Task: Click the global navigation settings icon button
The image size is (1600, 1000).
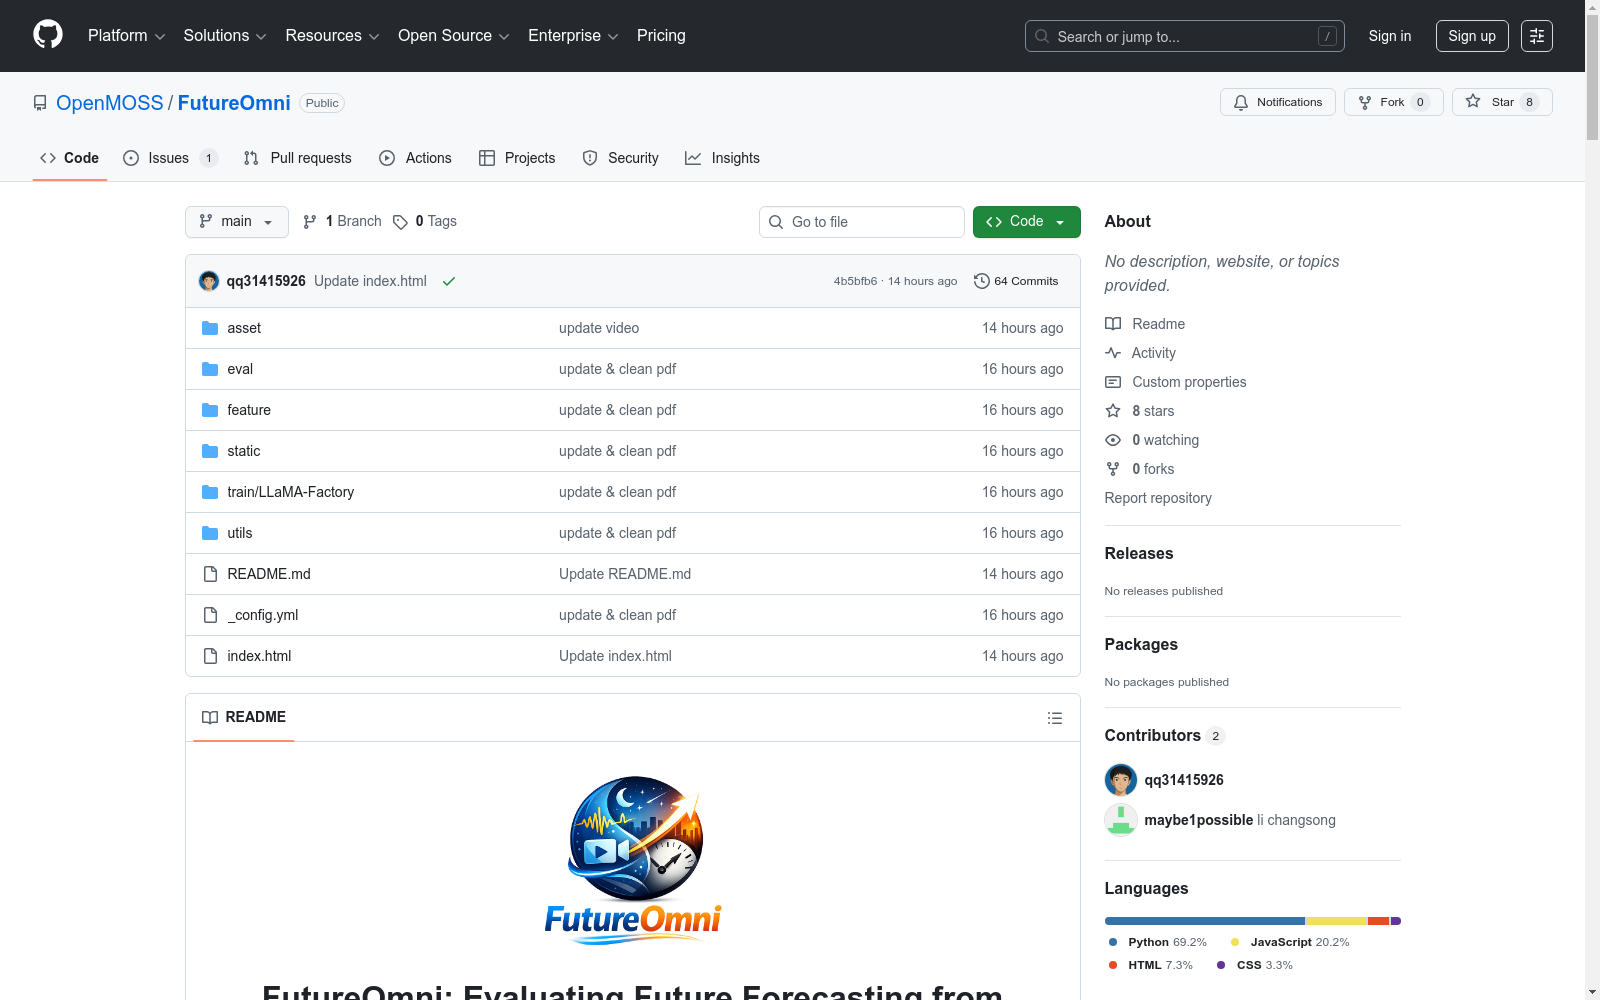Action: coord(1537,36)
